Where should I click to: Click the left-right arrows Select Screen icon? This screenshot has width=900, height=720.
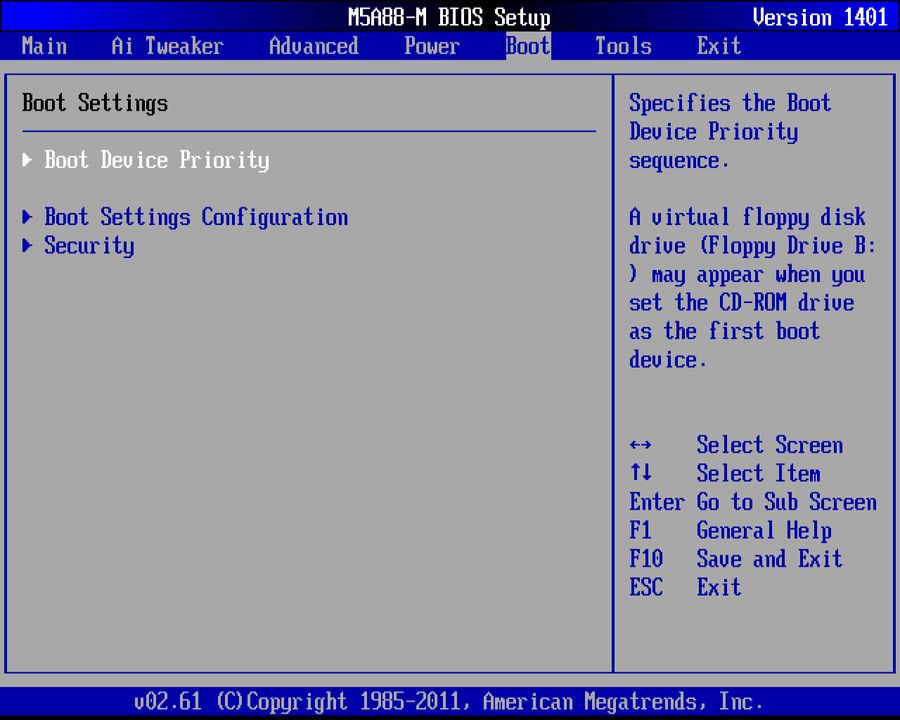(640, 445)
